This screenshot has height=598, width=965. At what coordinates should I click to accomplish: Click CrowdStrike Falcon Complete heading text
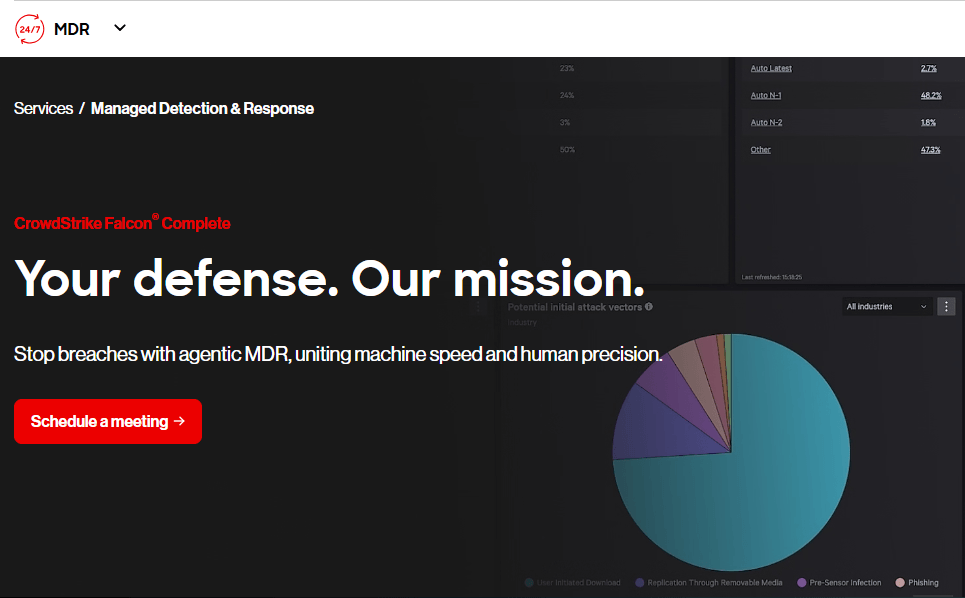(122, 223)
